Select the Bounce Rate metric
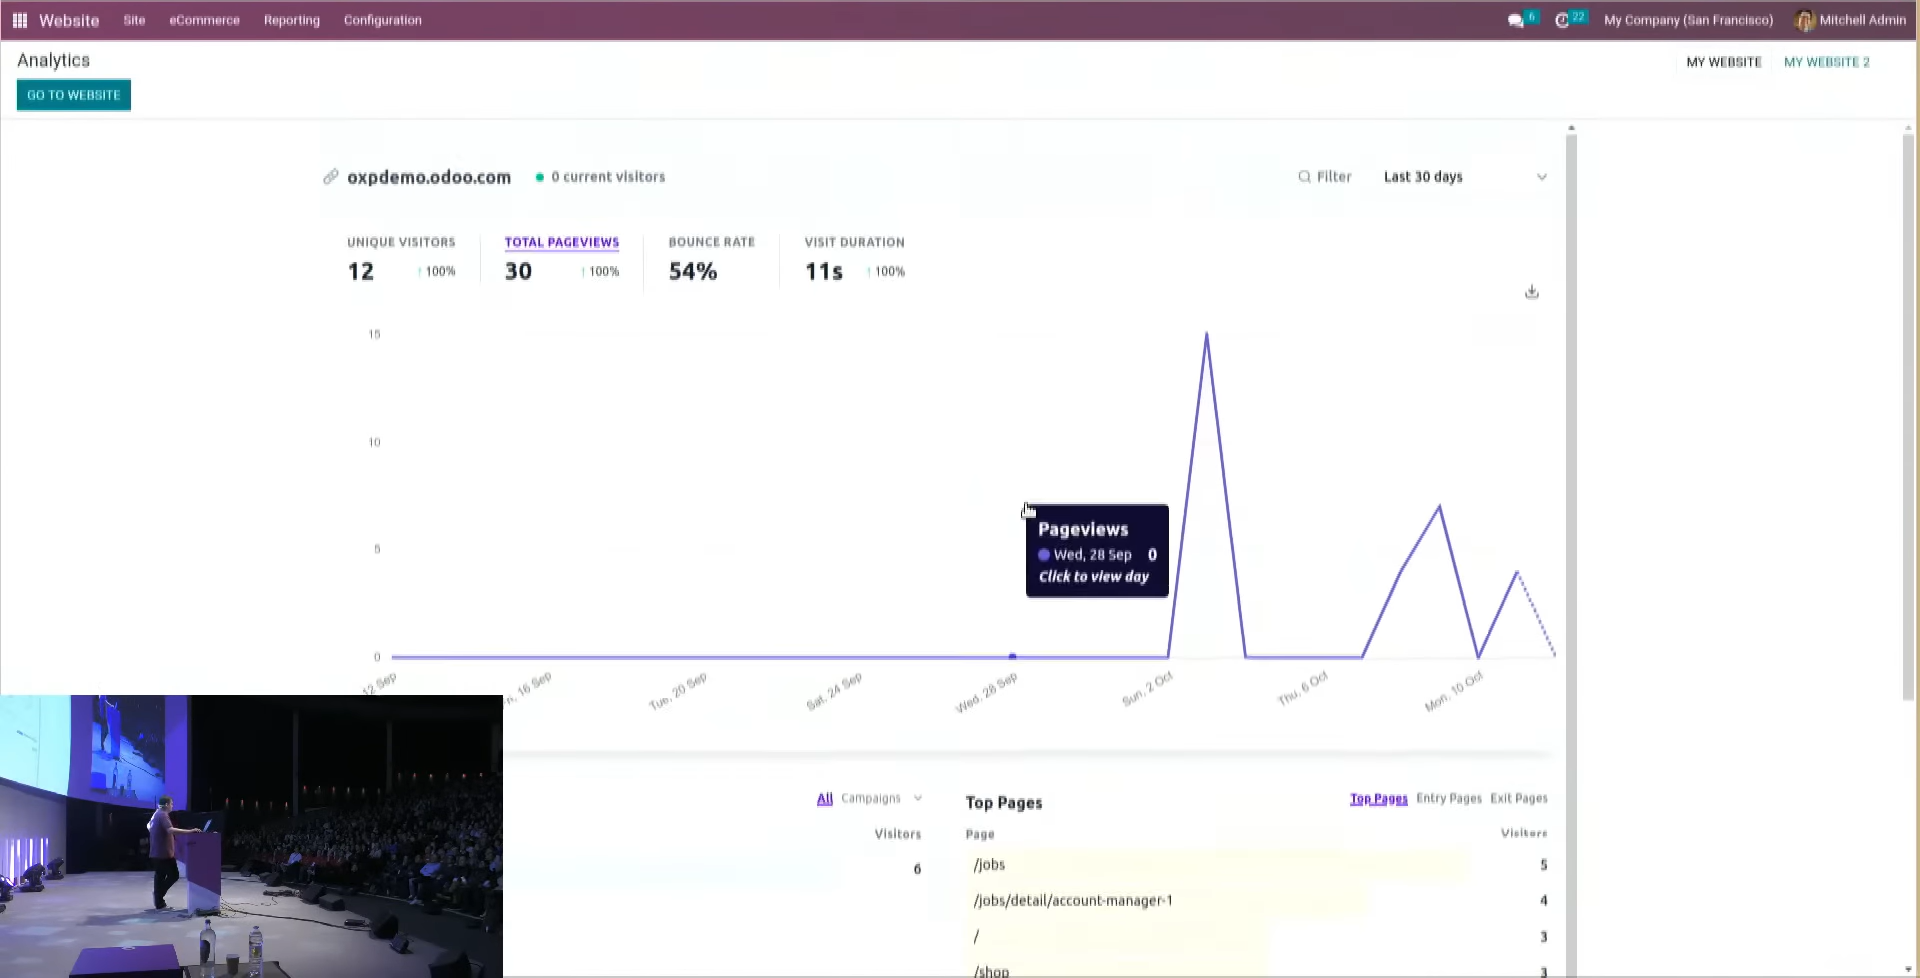This screenshot has width=1920, height=978. (711, 260)
